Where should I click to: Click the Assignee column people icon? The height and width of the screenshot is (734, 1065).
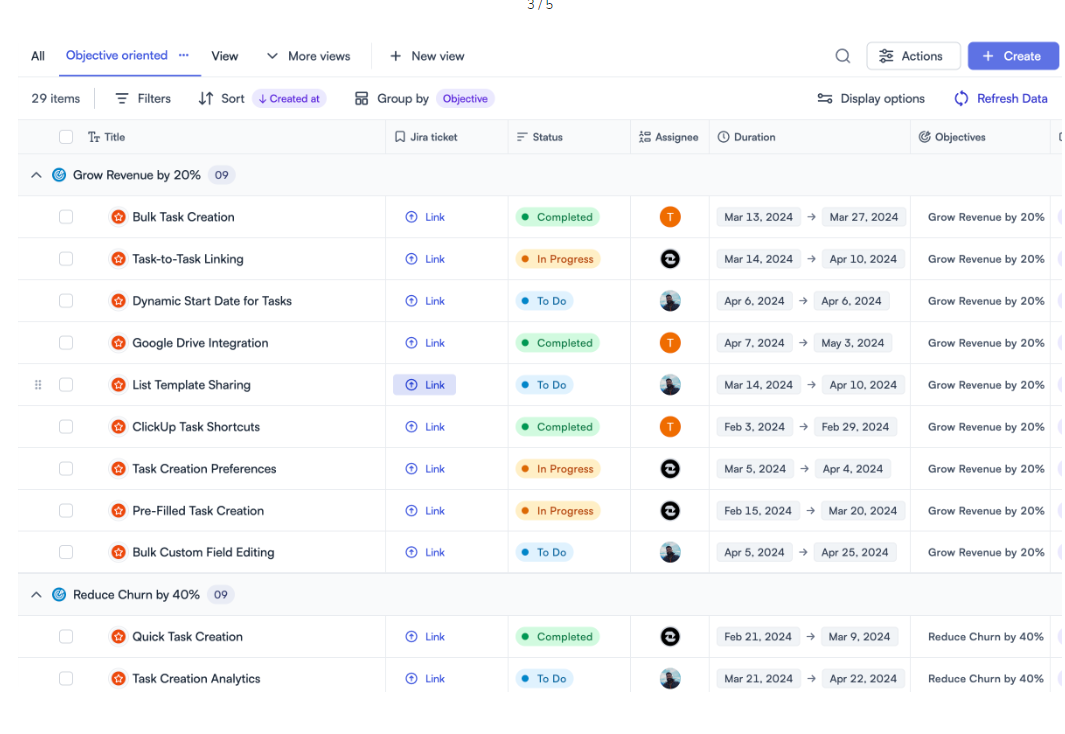645,137
